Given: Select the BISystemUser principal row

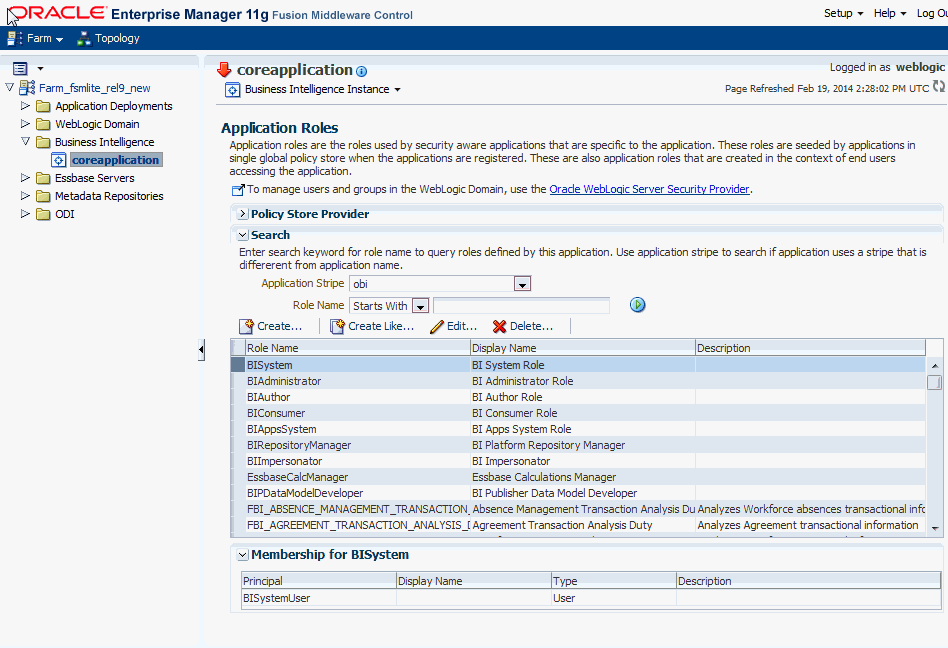Looking at the screenshot, I should point(591,598).
